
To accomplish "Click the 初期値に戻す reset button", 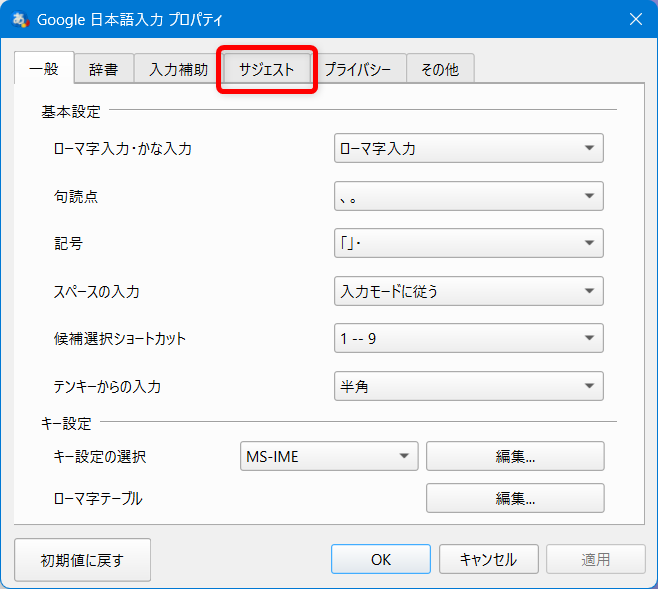I will tap(82, 560).
